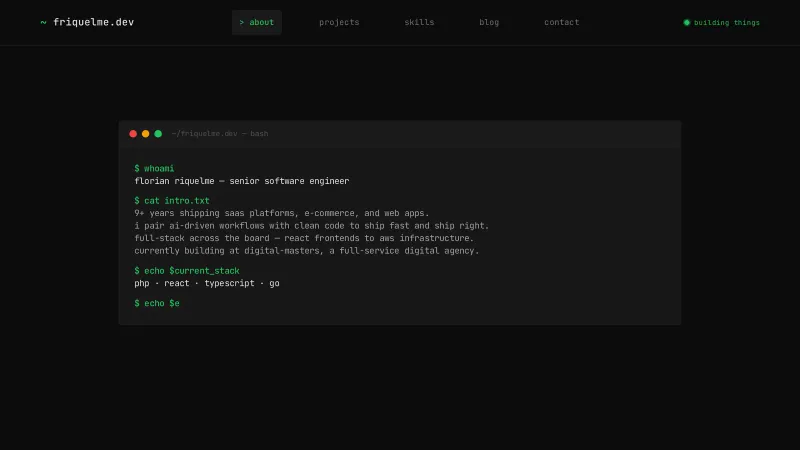Click the "$ whoami" command line

[154, 169]
